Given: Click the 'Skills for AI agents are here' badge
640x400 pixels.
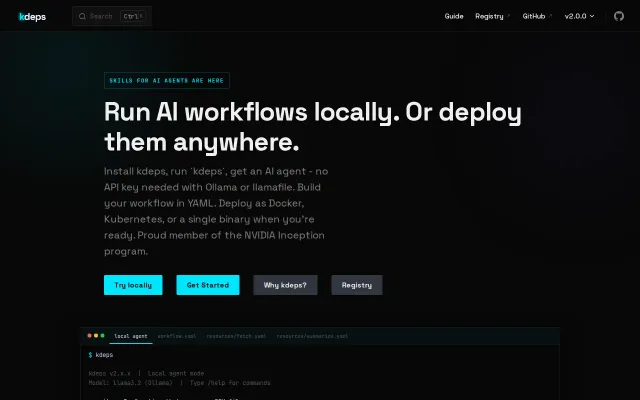Looking at the screenshot, I should [x=167, y=80].
